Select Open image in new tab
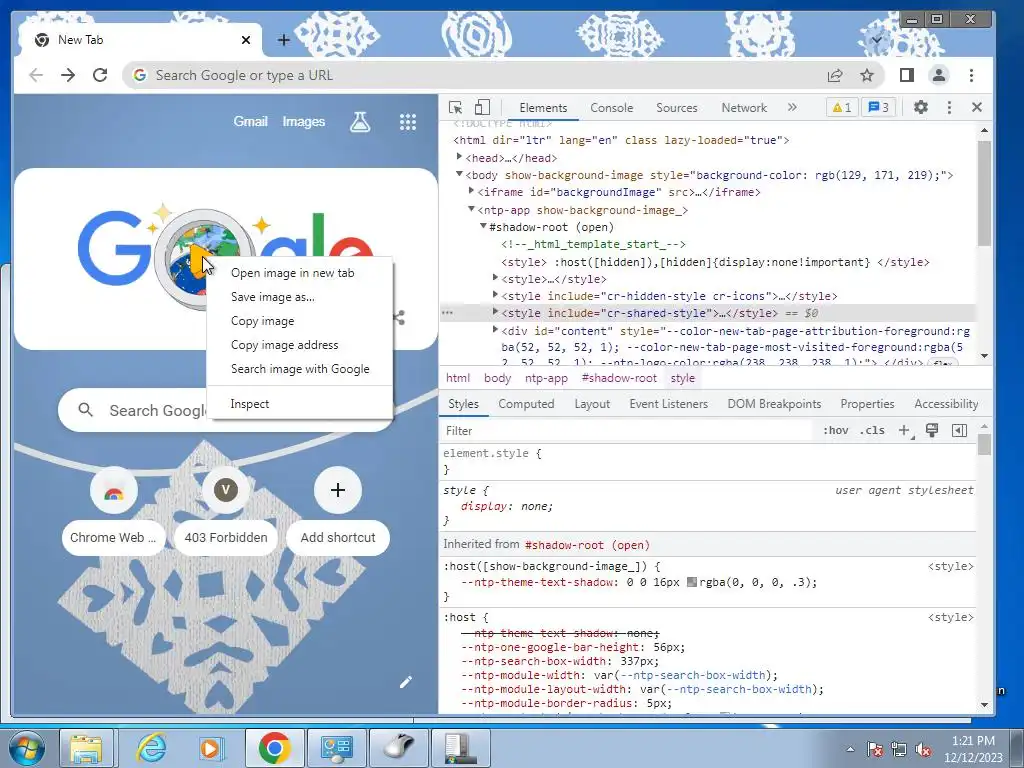The height and width of the screenshot is (768, 1024). pyautogui.click(x=300, y=273)
